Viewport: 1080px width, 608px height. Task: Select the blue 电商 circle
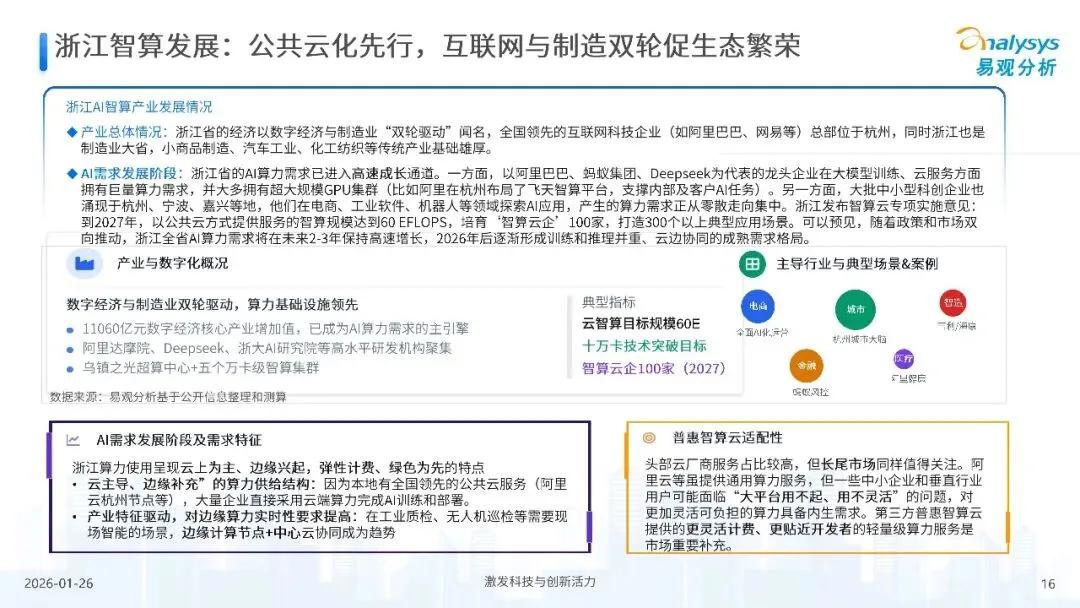[758, 306]
